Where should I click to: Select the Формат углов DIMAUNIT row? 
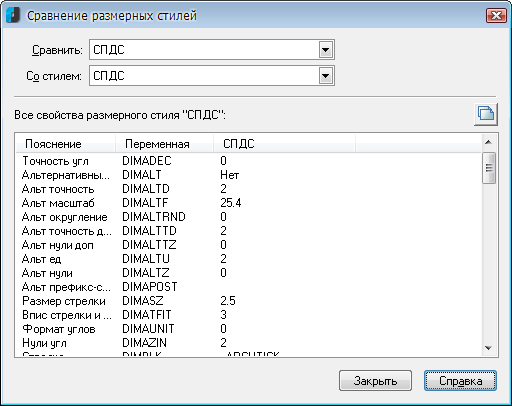(248, 329)
